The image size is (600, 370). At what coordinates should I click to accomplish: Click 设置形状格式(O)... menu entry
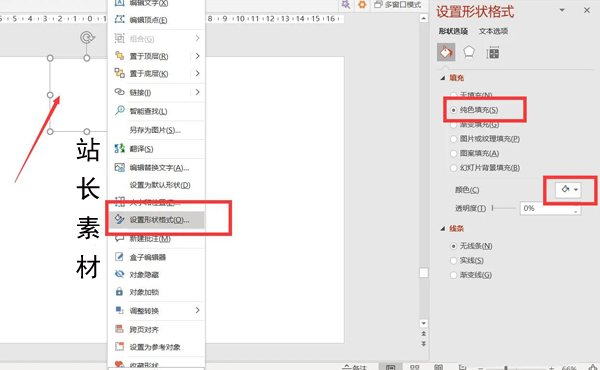click(x=156, y=220)
